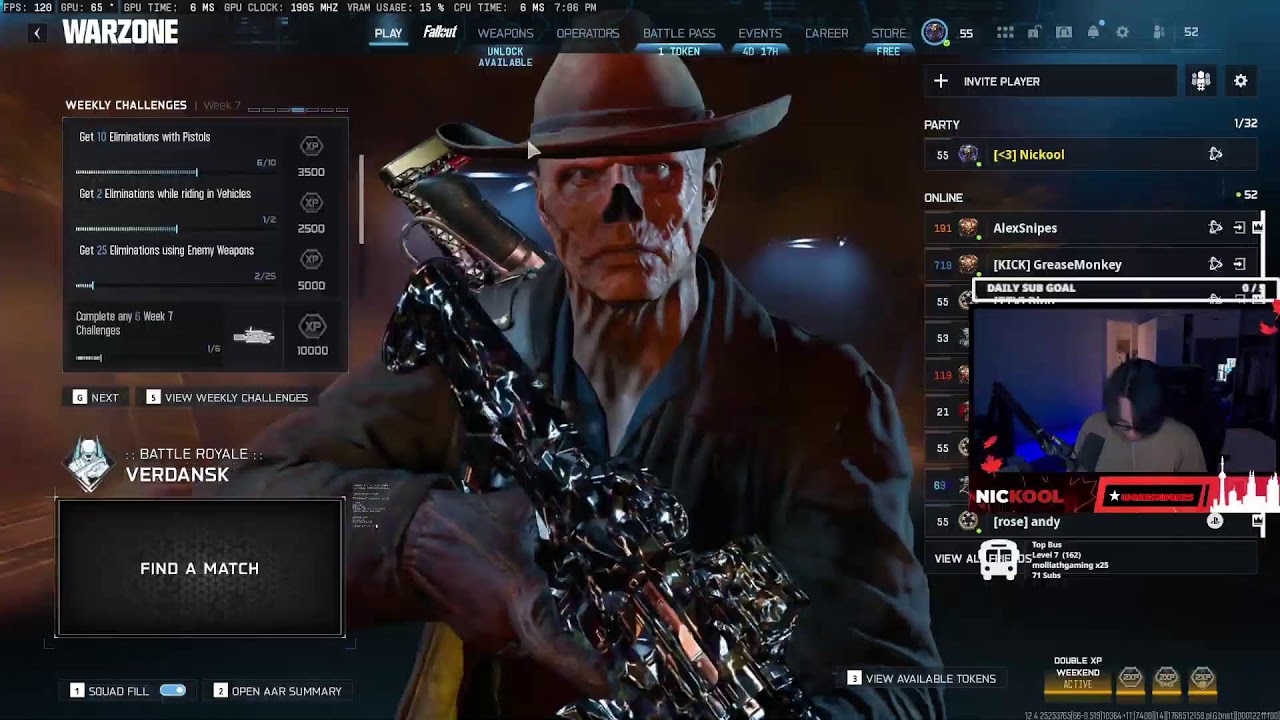Click the week pager segments next to Week 7
Image resolution: width=1280 pixels, height=720 pixels.
298,109
